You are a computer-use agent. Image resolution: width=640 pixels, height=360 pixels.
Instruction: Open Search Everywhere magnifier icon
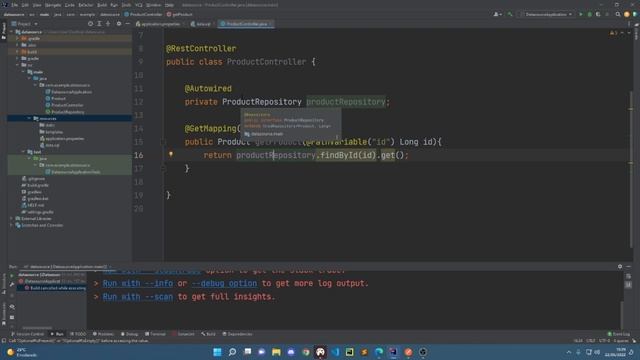pyautogui.click(x=618, y=14)
